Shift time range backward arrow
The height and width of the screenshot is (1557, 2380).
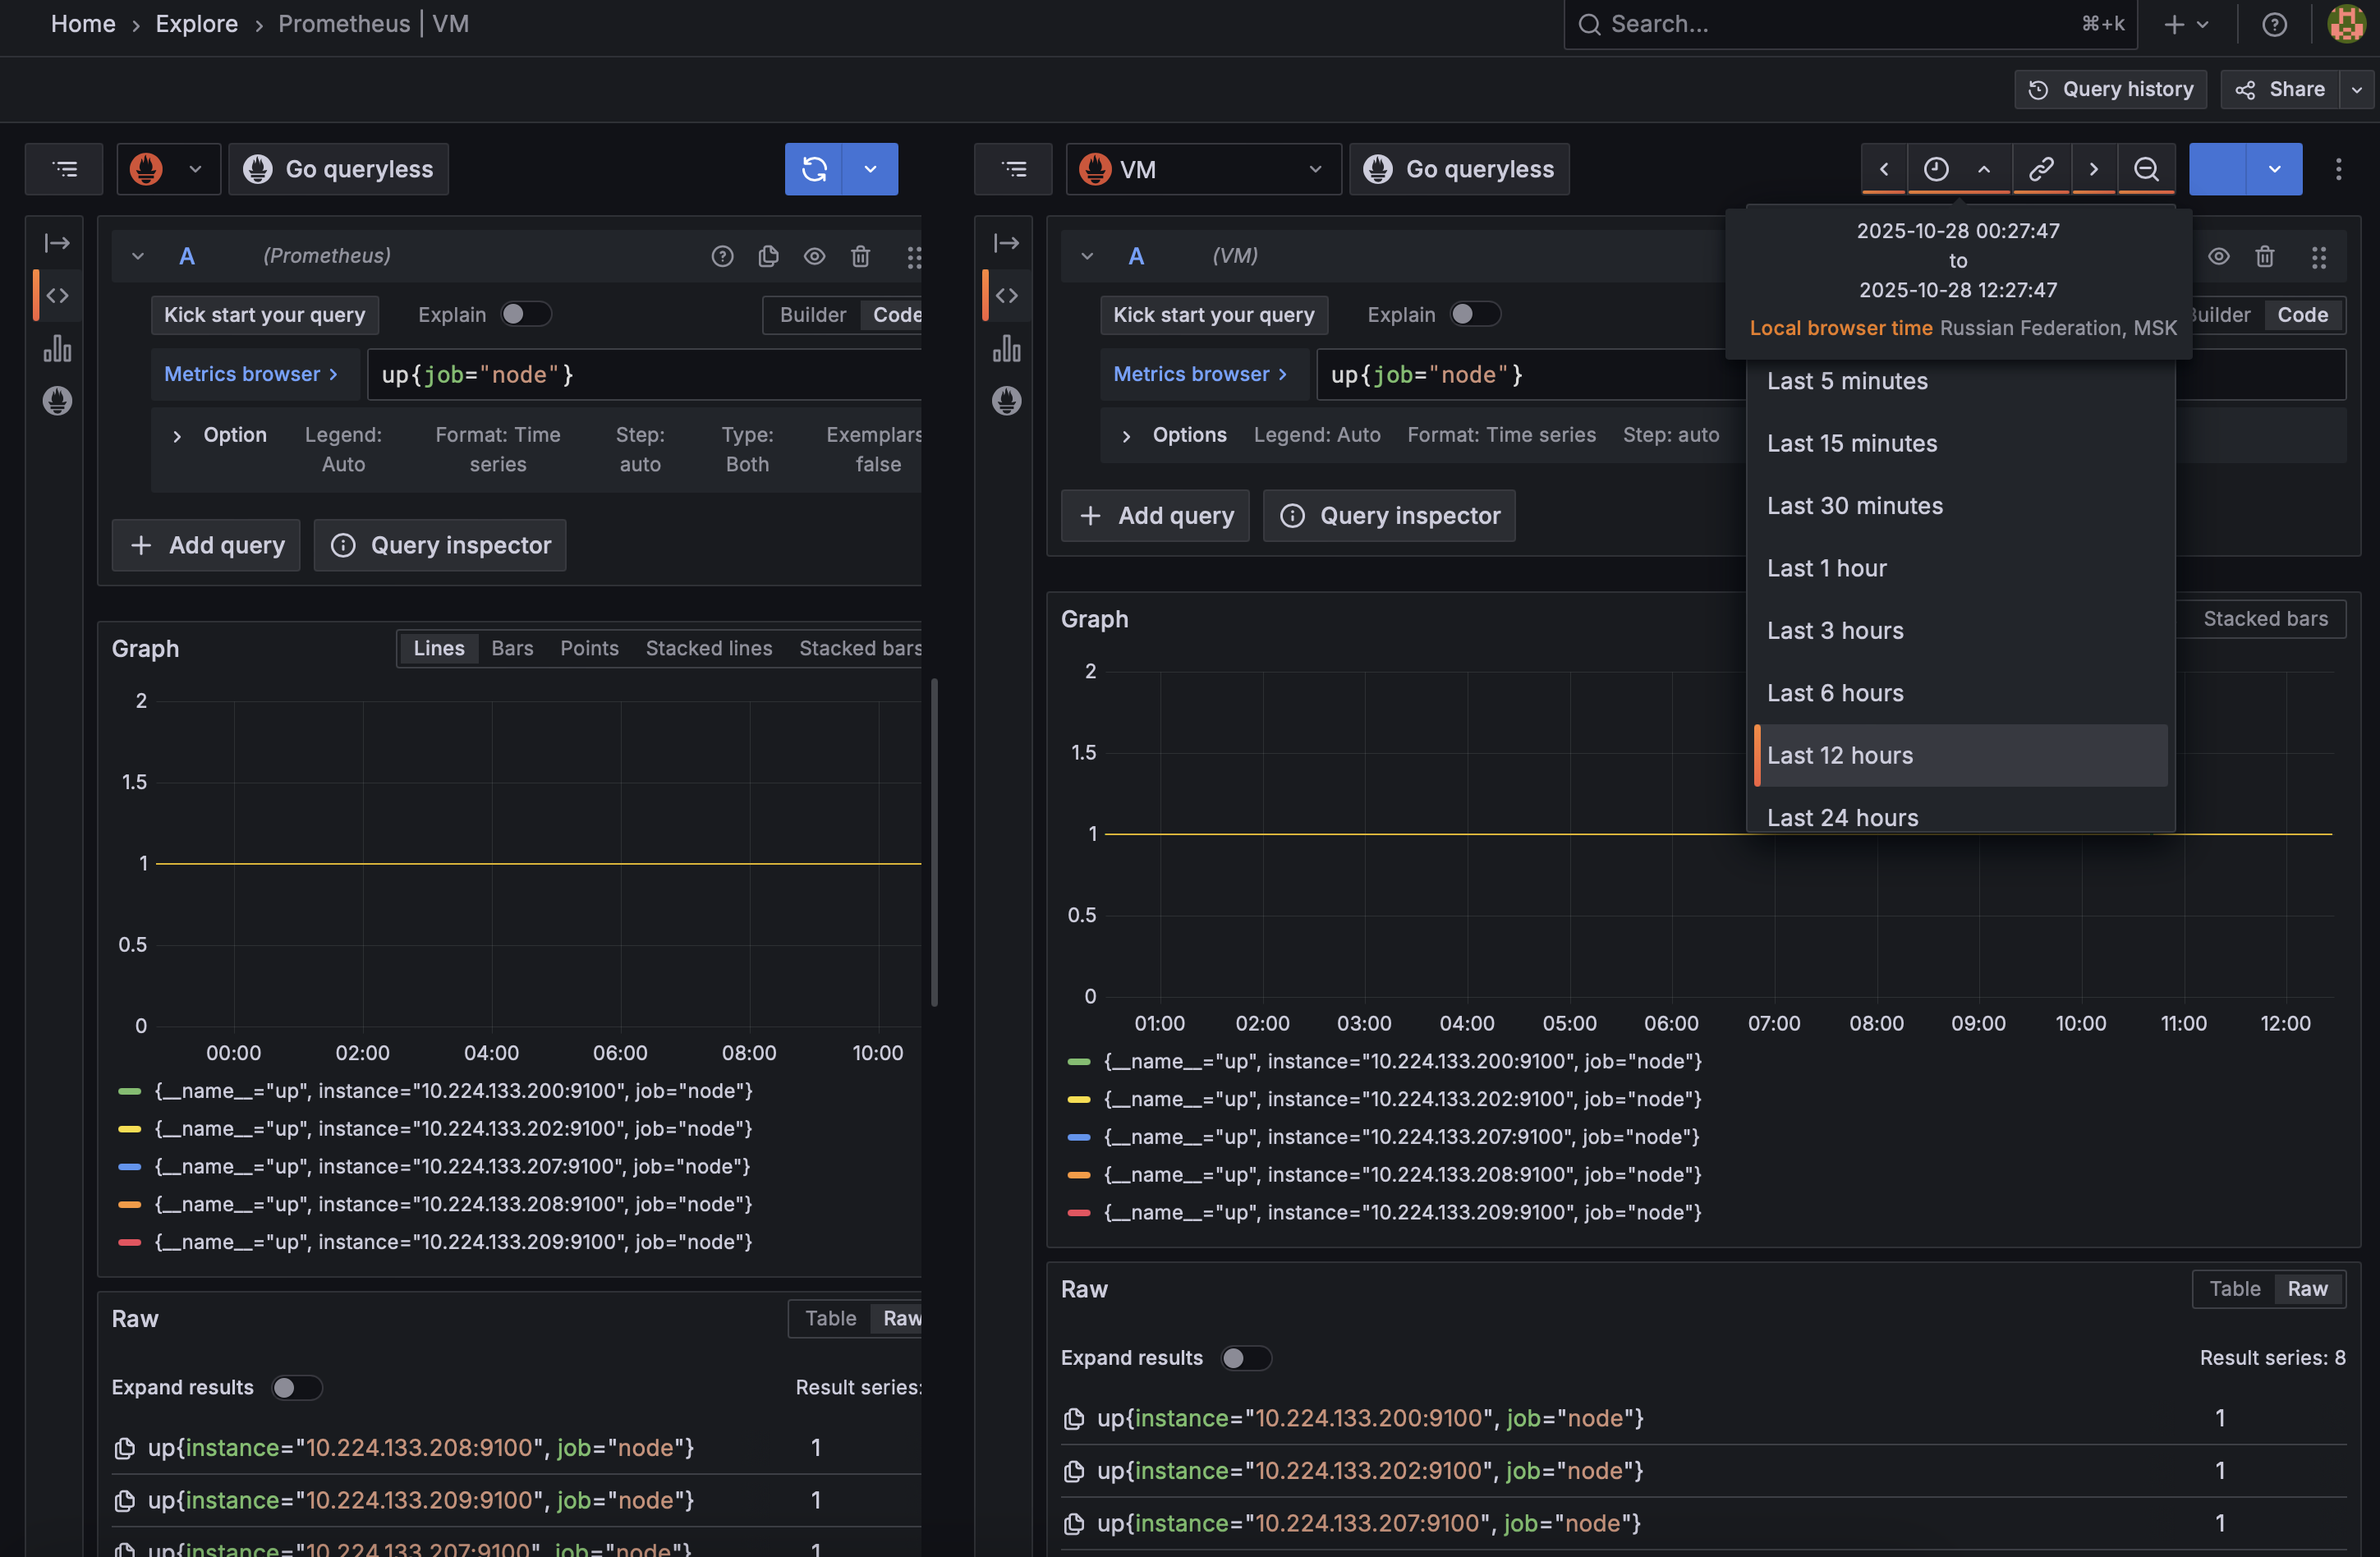tap(1883, 169)
